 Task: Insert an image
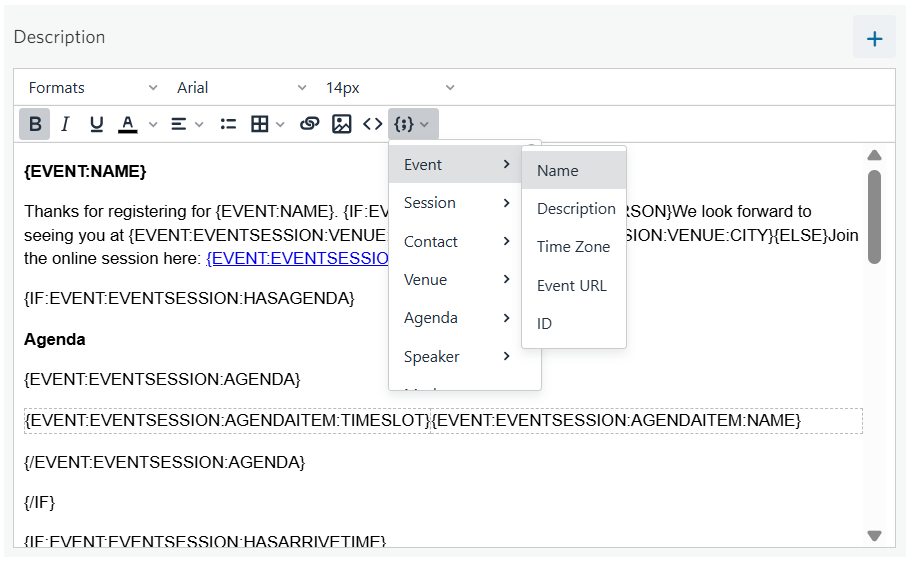pos(342,124)
